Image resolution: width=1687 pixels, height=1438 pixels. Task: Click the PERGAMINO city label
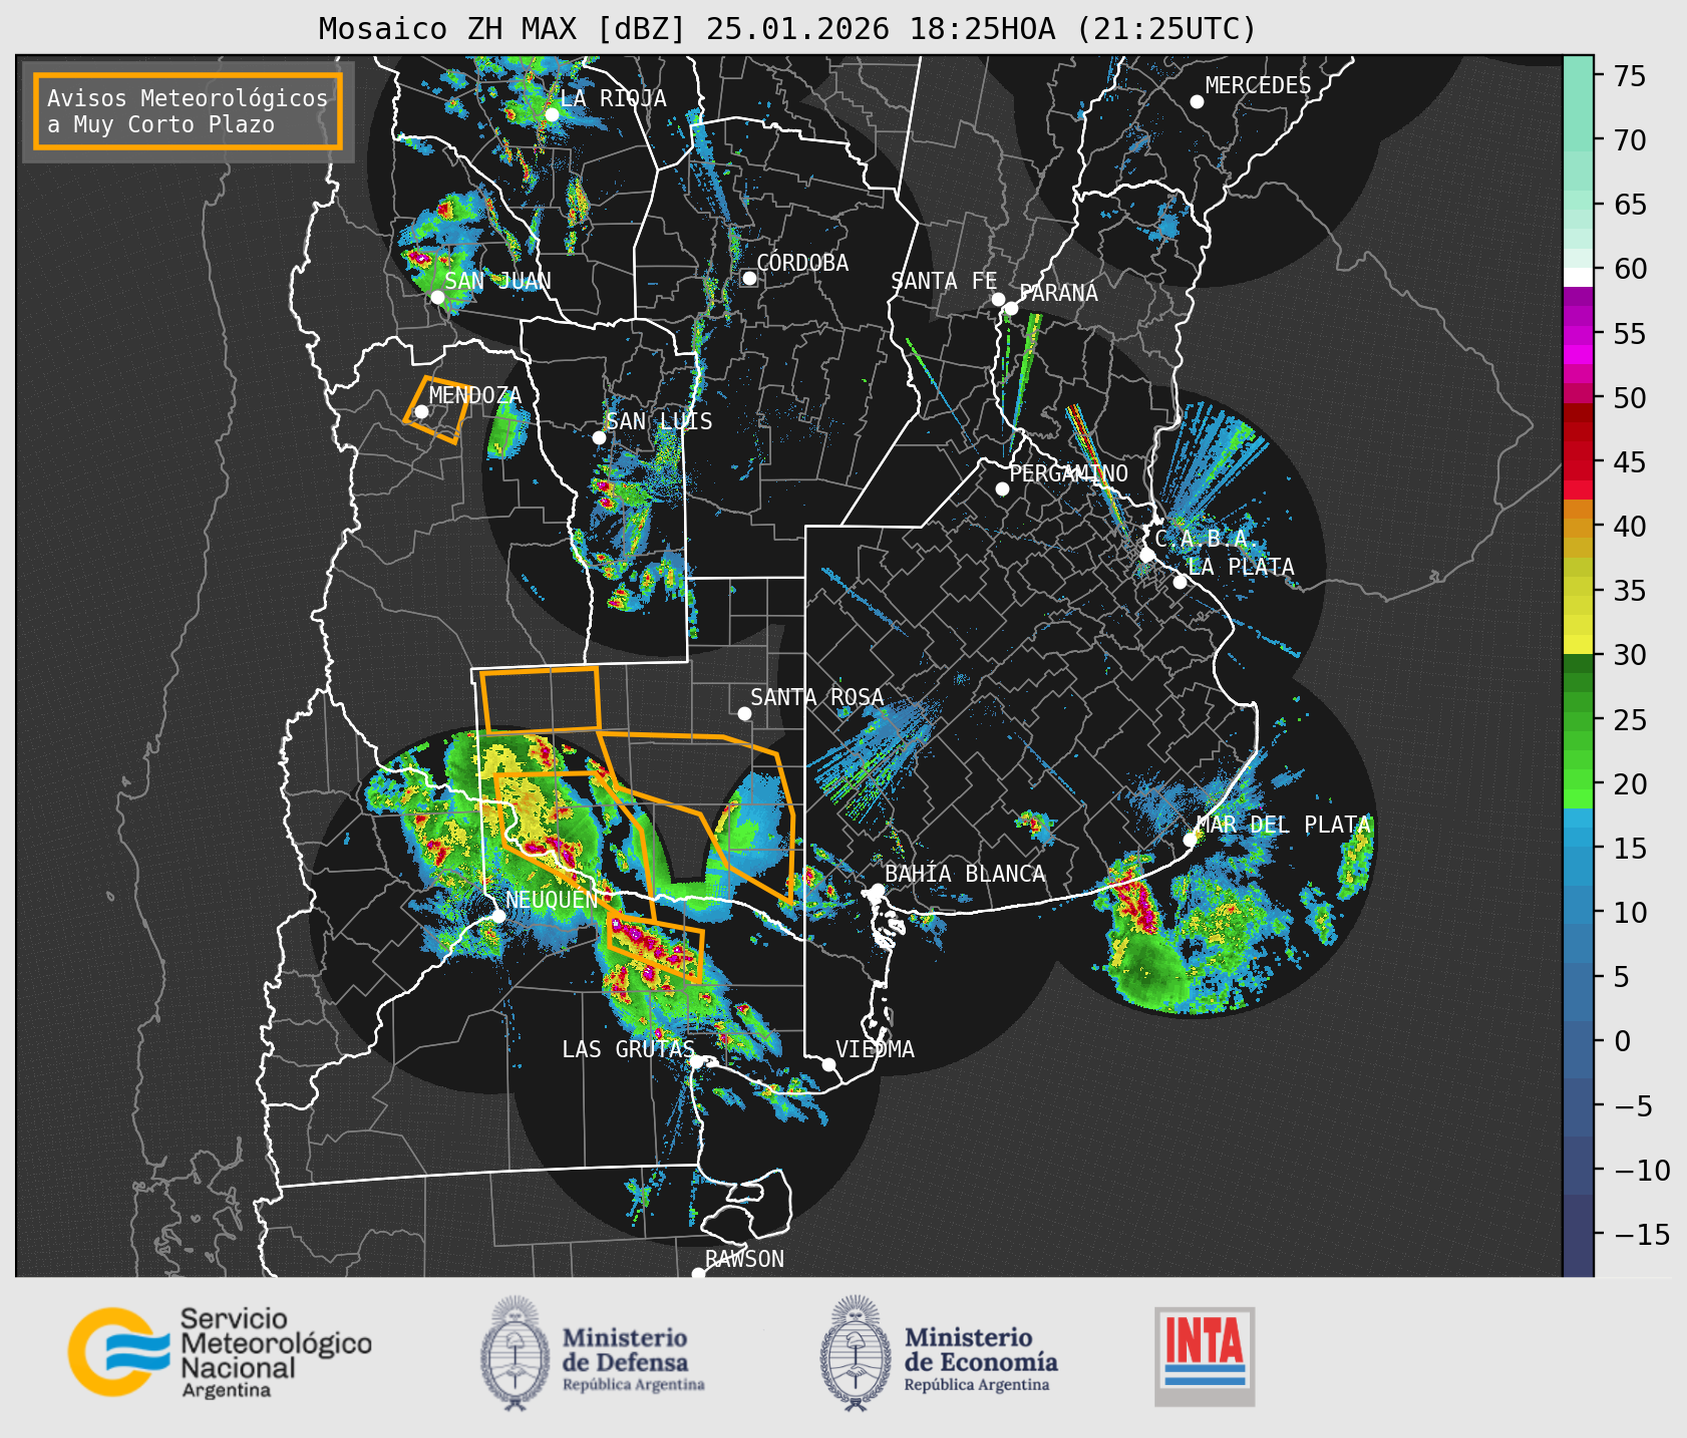tap(1069, 473)
